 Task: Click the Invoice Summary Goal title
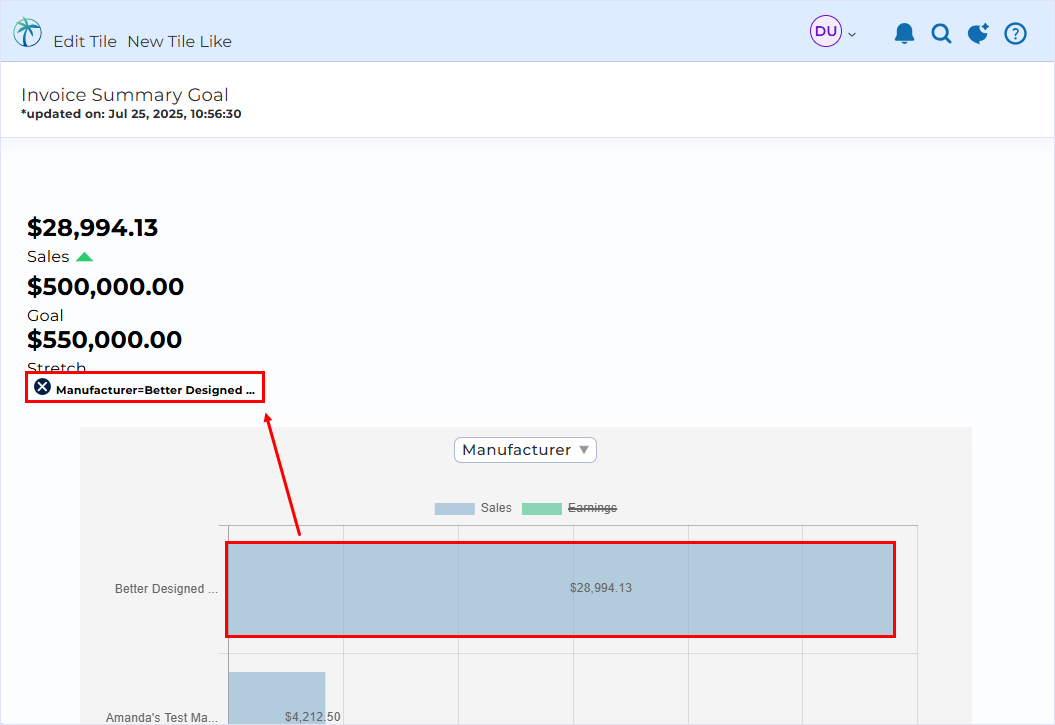(x=124, y=95)
